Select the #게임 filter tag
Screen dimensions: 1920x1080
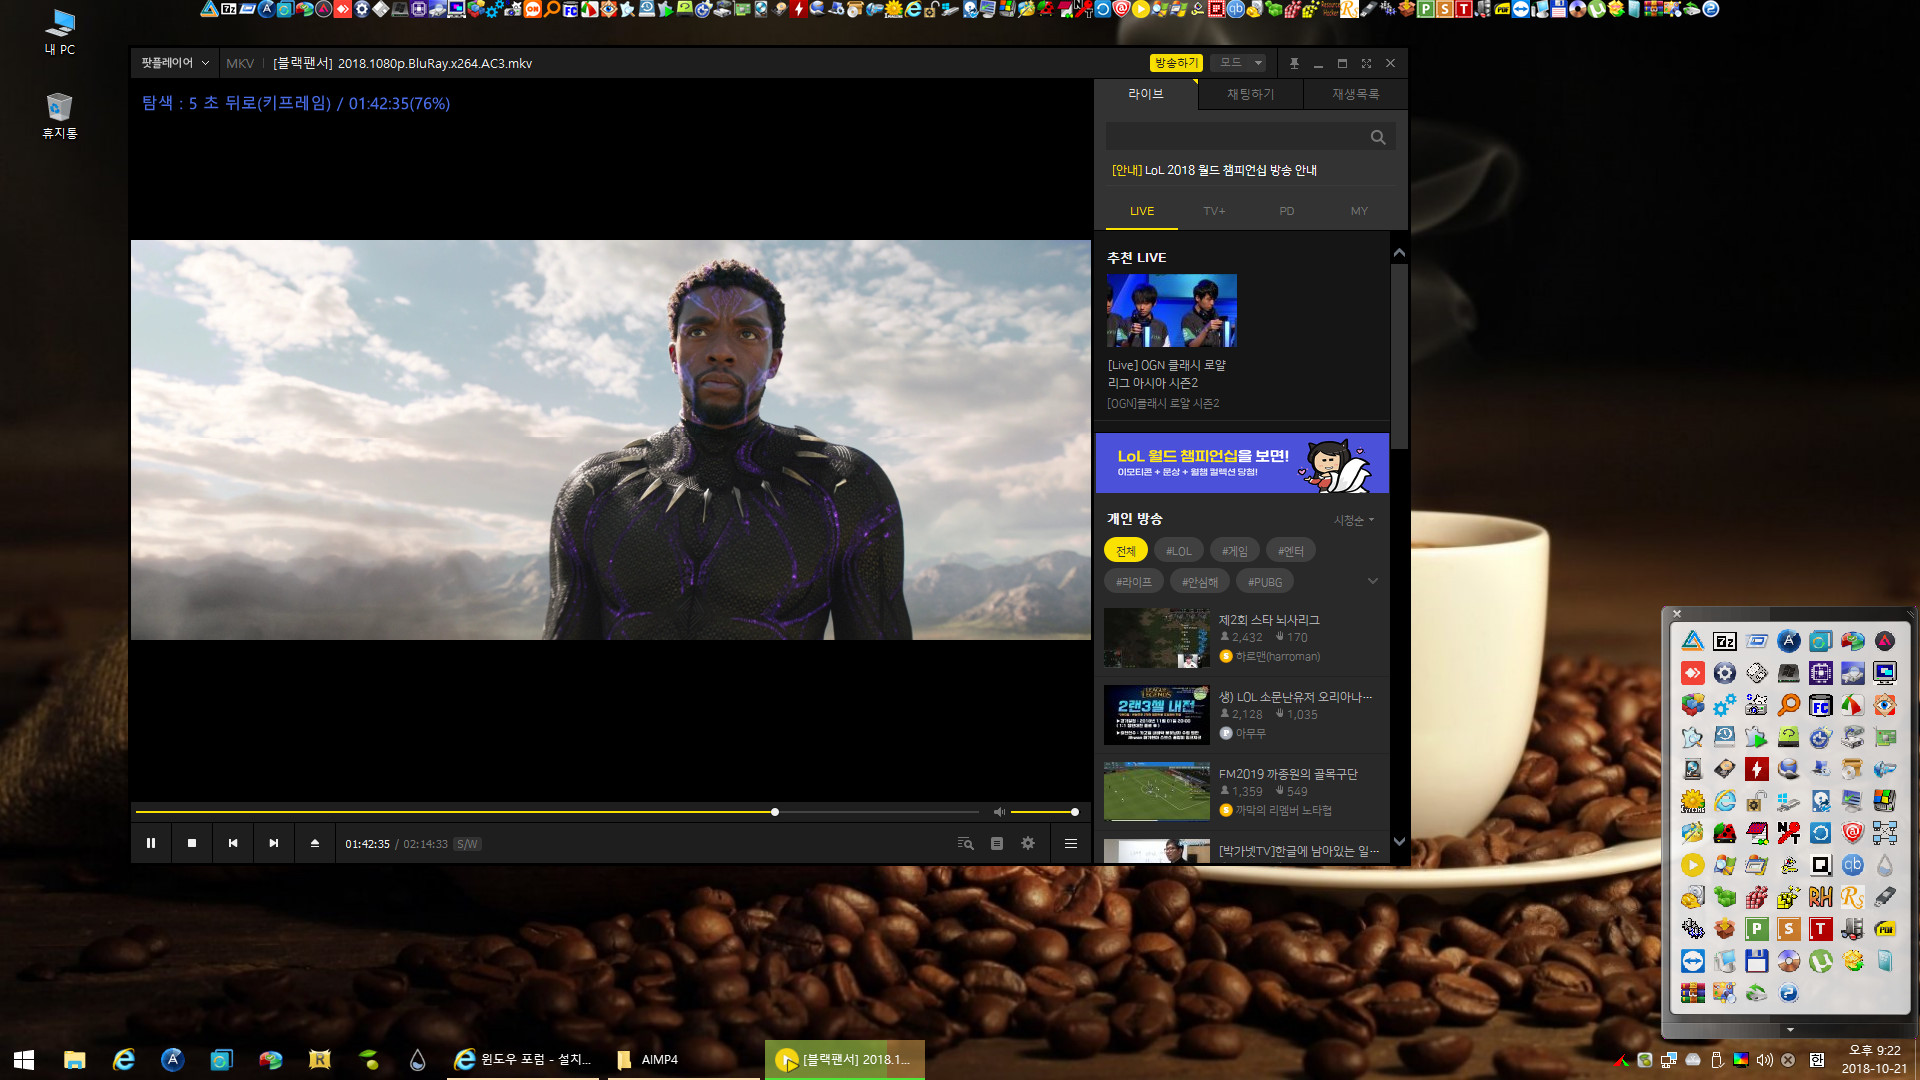1235,551
